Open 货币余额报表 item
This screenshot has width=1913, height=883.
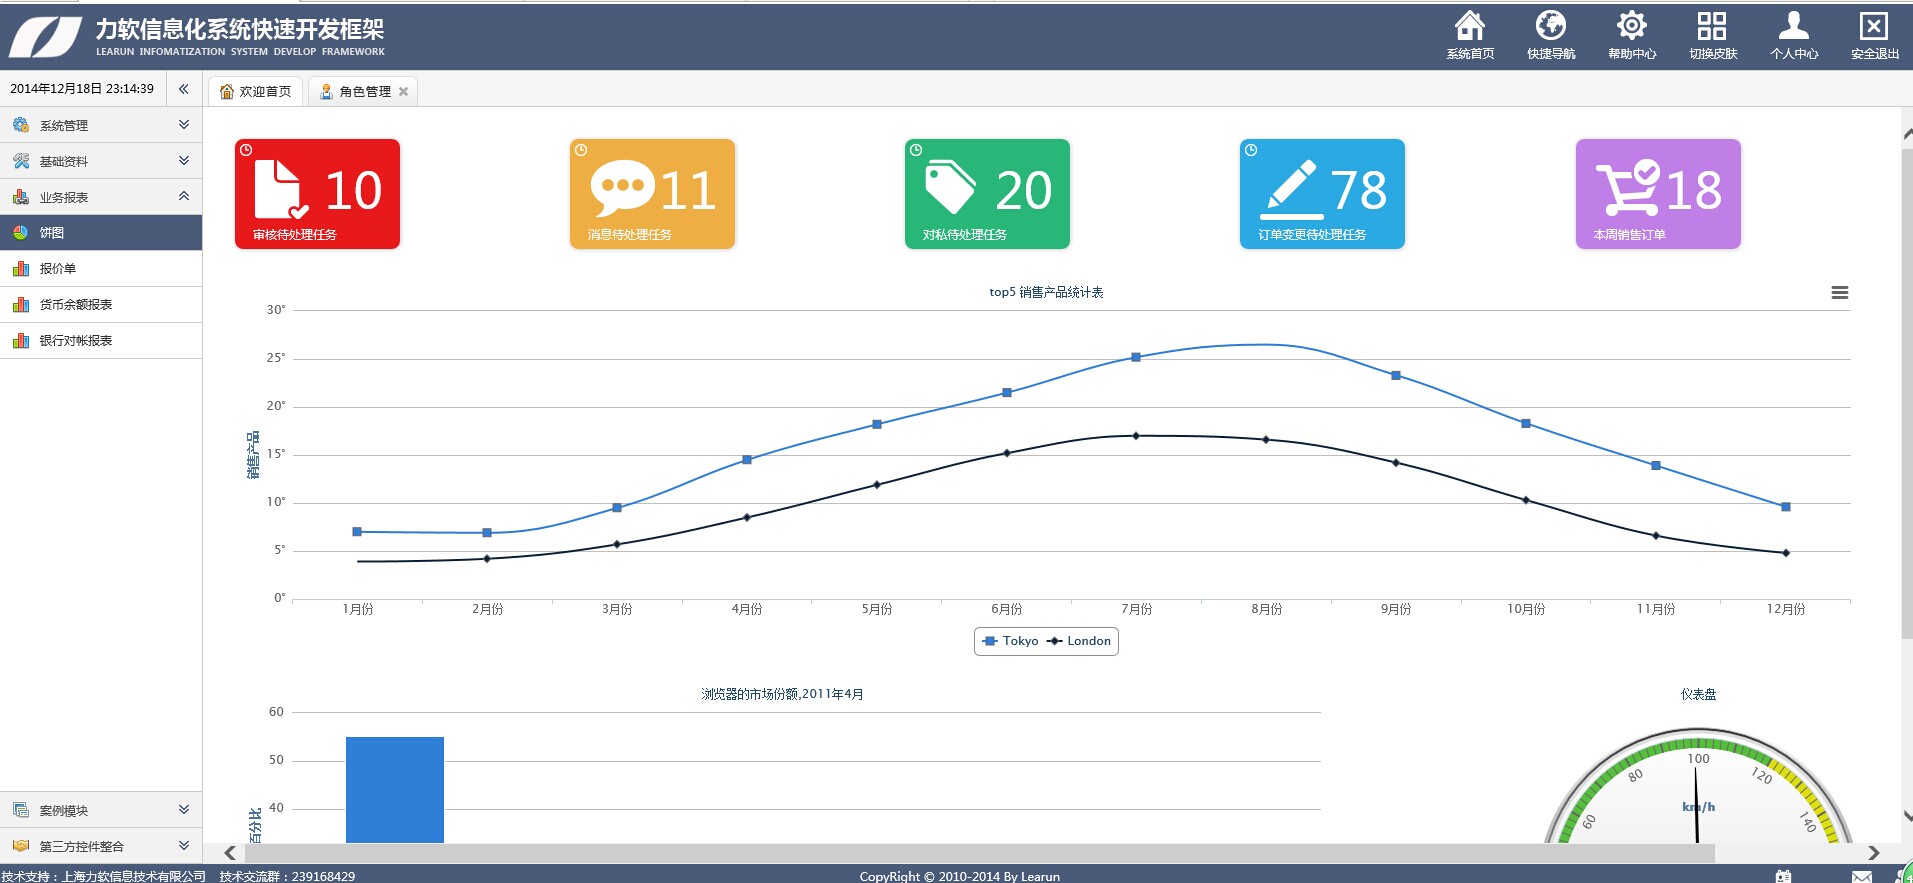(x=101, y=305)
